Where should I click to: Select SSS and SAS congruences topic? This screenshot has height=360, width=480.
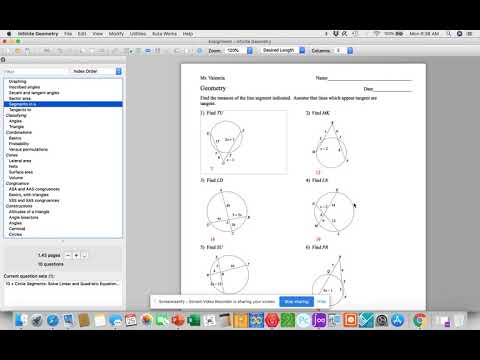[34, 200]
